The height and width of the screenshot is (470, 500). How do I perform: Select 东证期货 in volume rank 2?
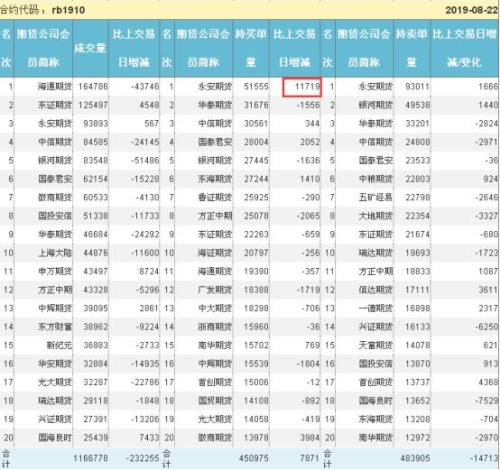pyautogui.click(x=55, y=105)
